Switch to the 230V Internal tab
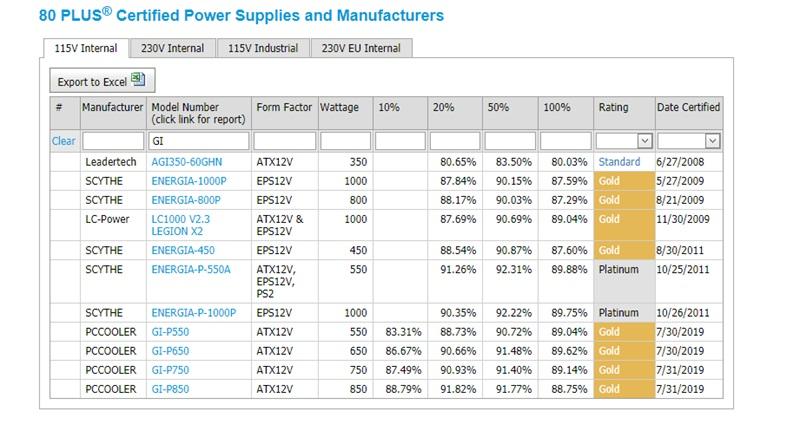This screenshot has height=431, width=800. coord(172,48)
